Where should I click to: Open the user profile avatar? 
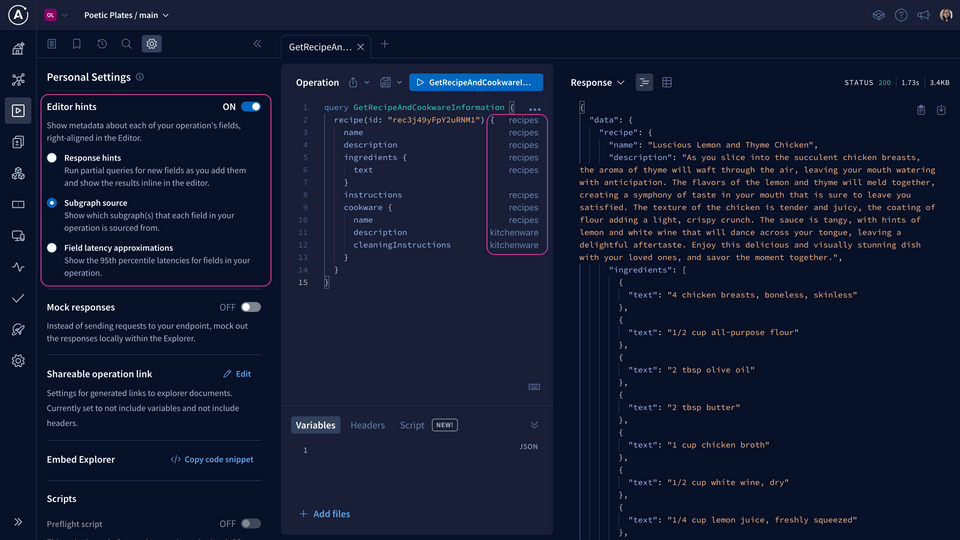pos(947,15)
